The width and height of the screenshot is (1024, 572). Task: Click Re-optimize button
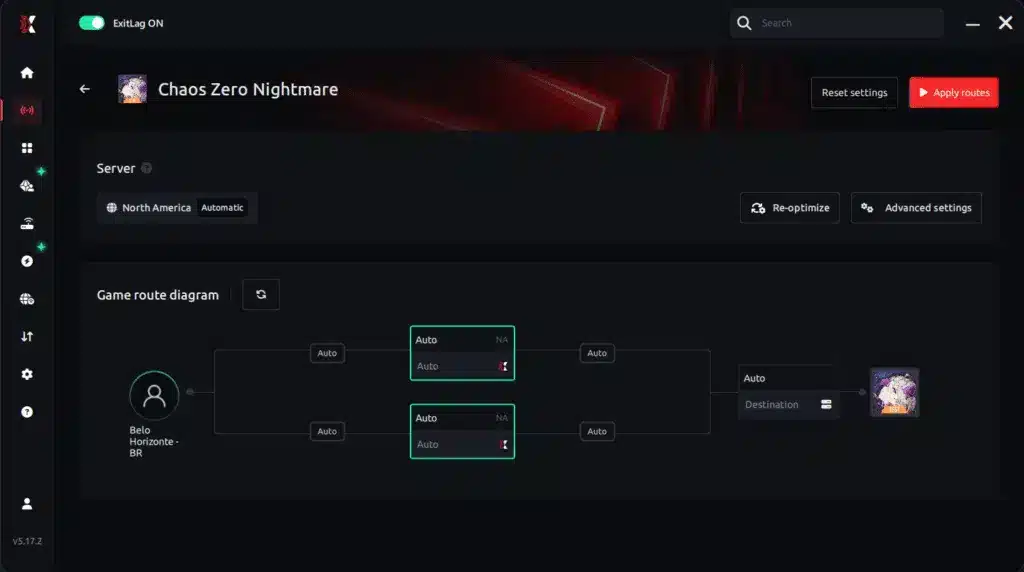[x=790, y=208]
